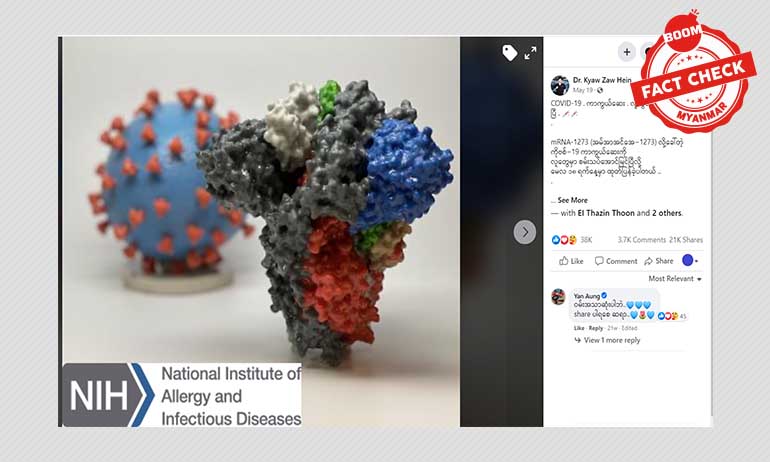Enter fullscreen with the expand arrows icon
Screen dimensions: 770x462
[530, 53]
